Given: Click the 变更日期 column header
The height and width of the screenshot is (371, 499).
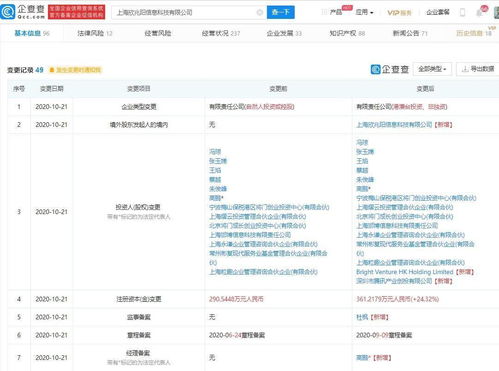Looking at the screenshot, I should pos(52,89).
